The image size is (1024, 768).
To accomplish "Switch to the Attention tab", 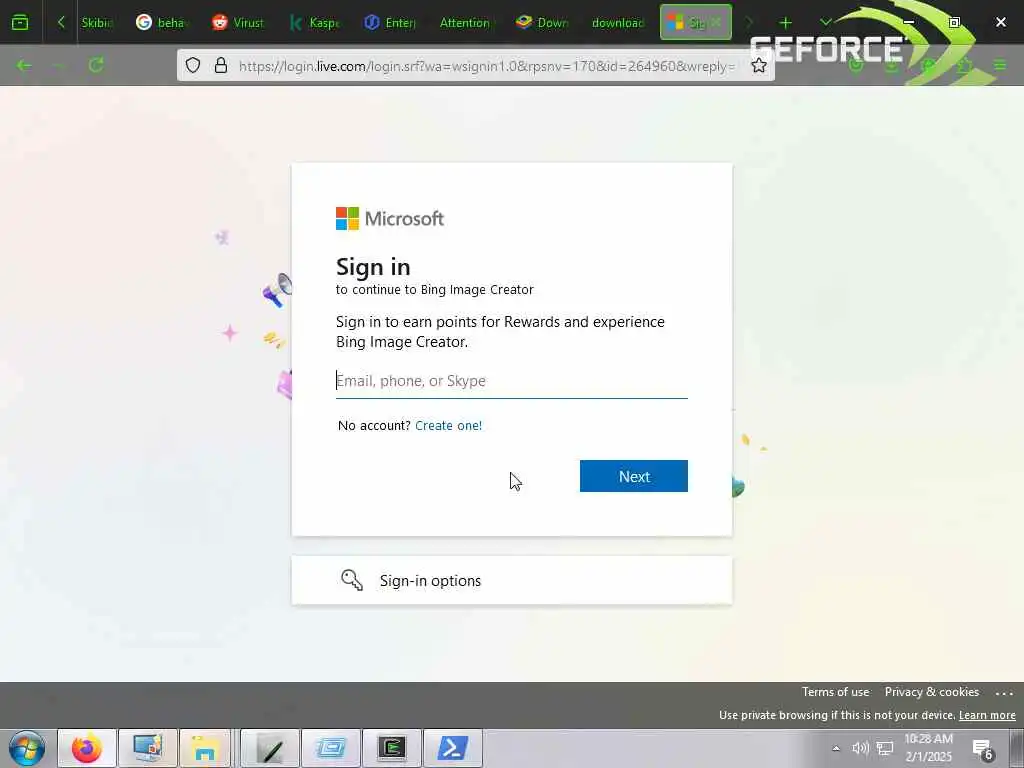I will tap(465, 23).
